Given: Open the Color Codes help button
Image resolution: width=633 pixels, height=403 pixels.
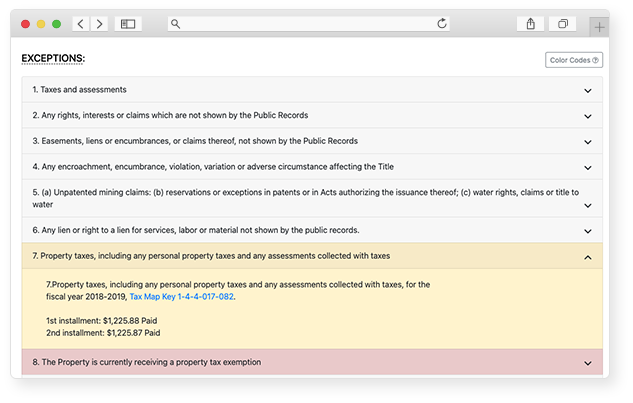Looking at the screenshot, I should tap(574, 60).
